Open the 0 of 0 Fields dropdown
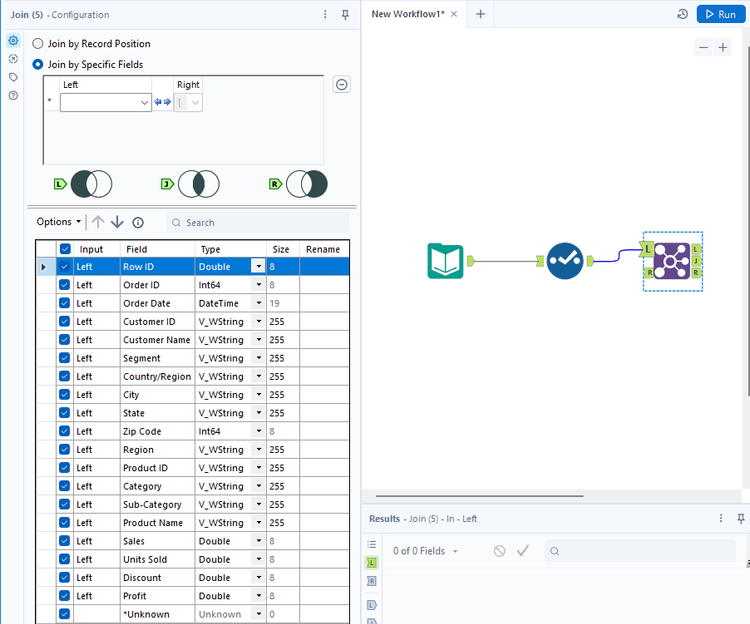The width and height of the screenshot is (750, 624). click(426, 551)
